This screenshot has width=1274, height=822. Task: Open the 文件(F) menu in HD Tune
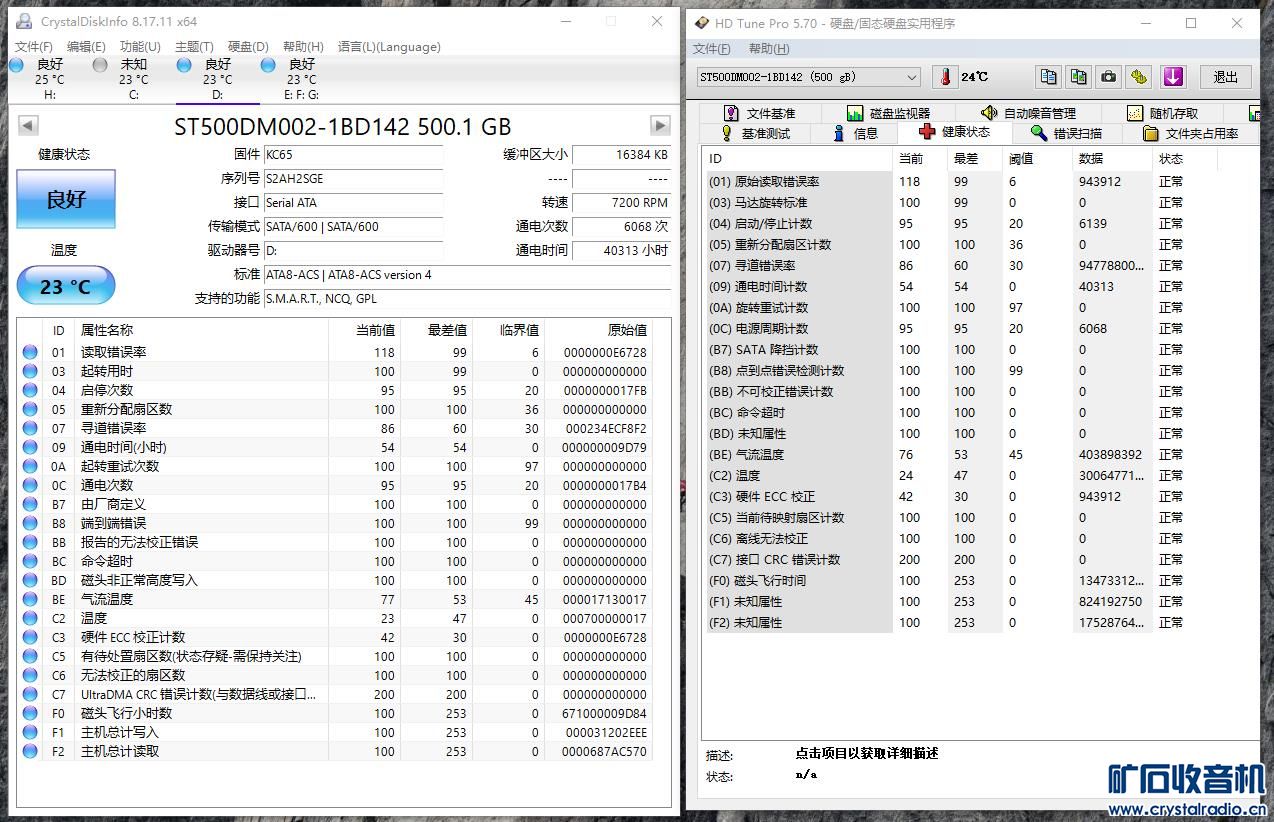point(712,48)
